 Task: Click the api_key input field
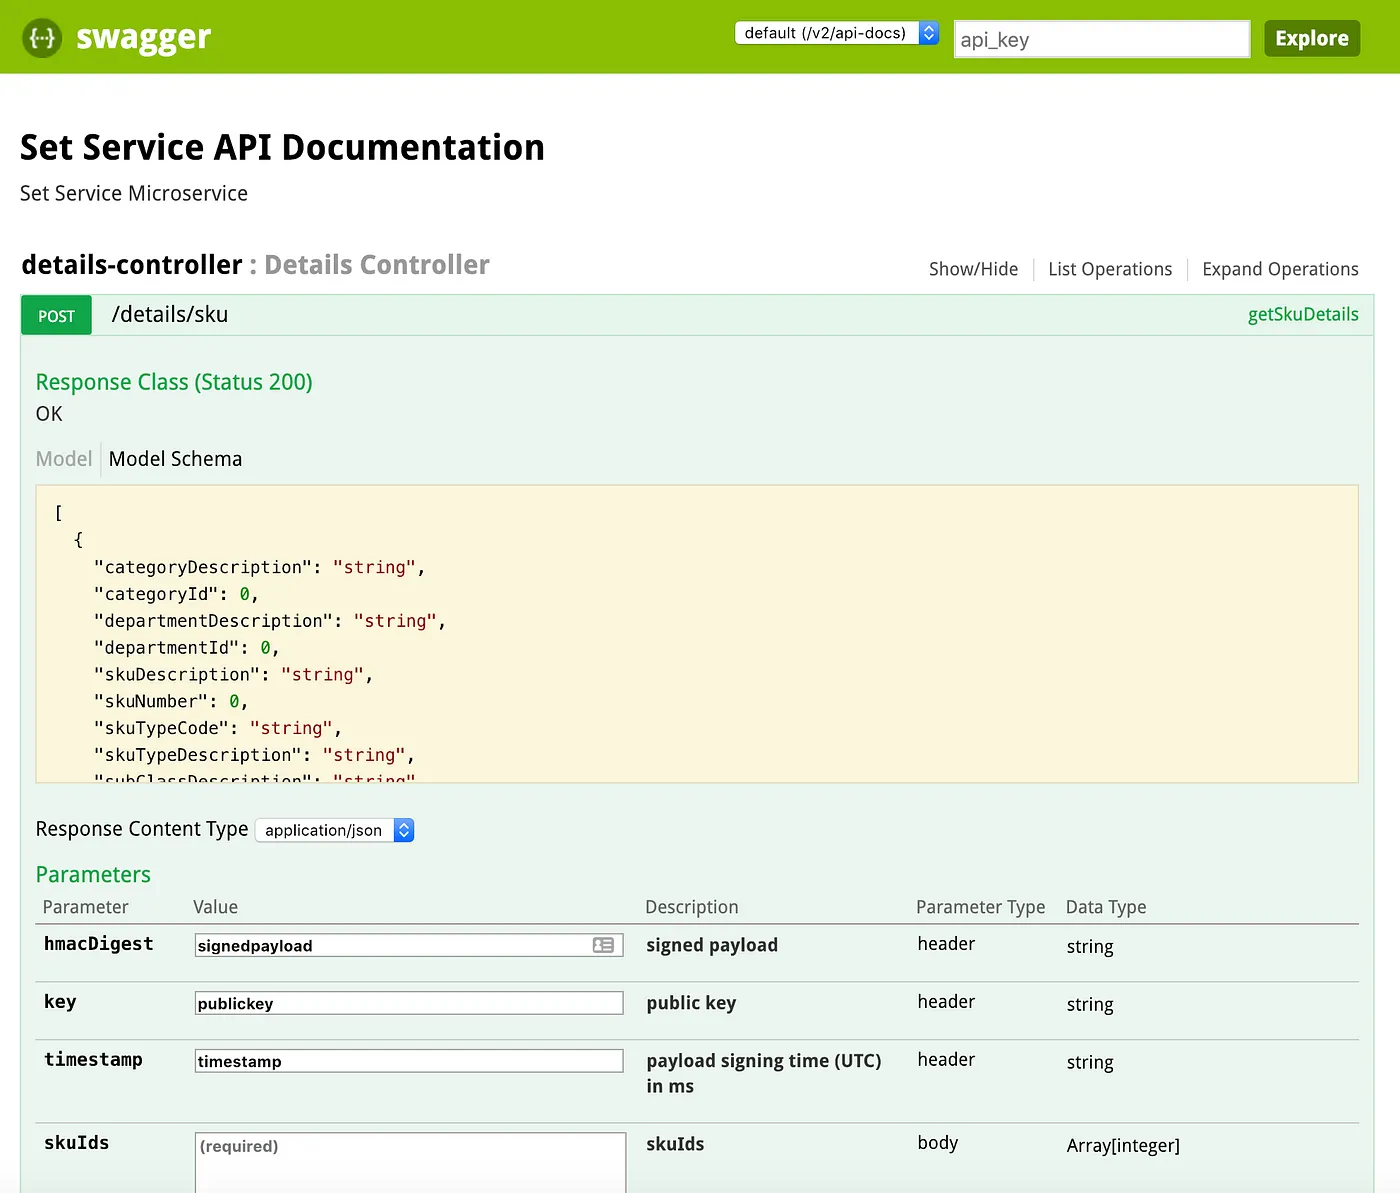point(1100,39)
